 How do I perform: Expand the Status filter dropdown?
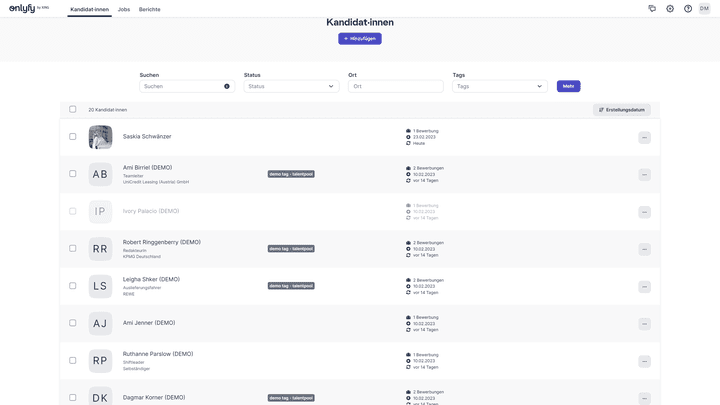291,86
